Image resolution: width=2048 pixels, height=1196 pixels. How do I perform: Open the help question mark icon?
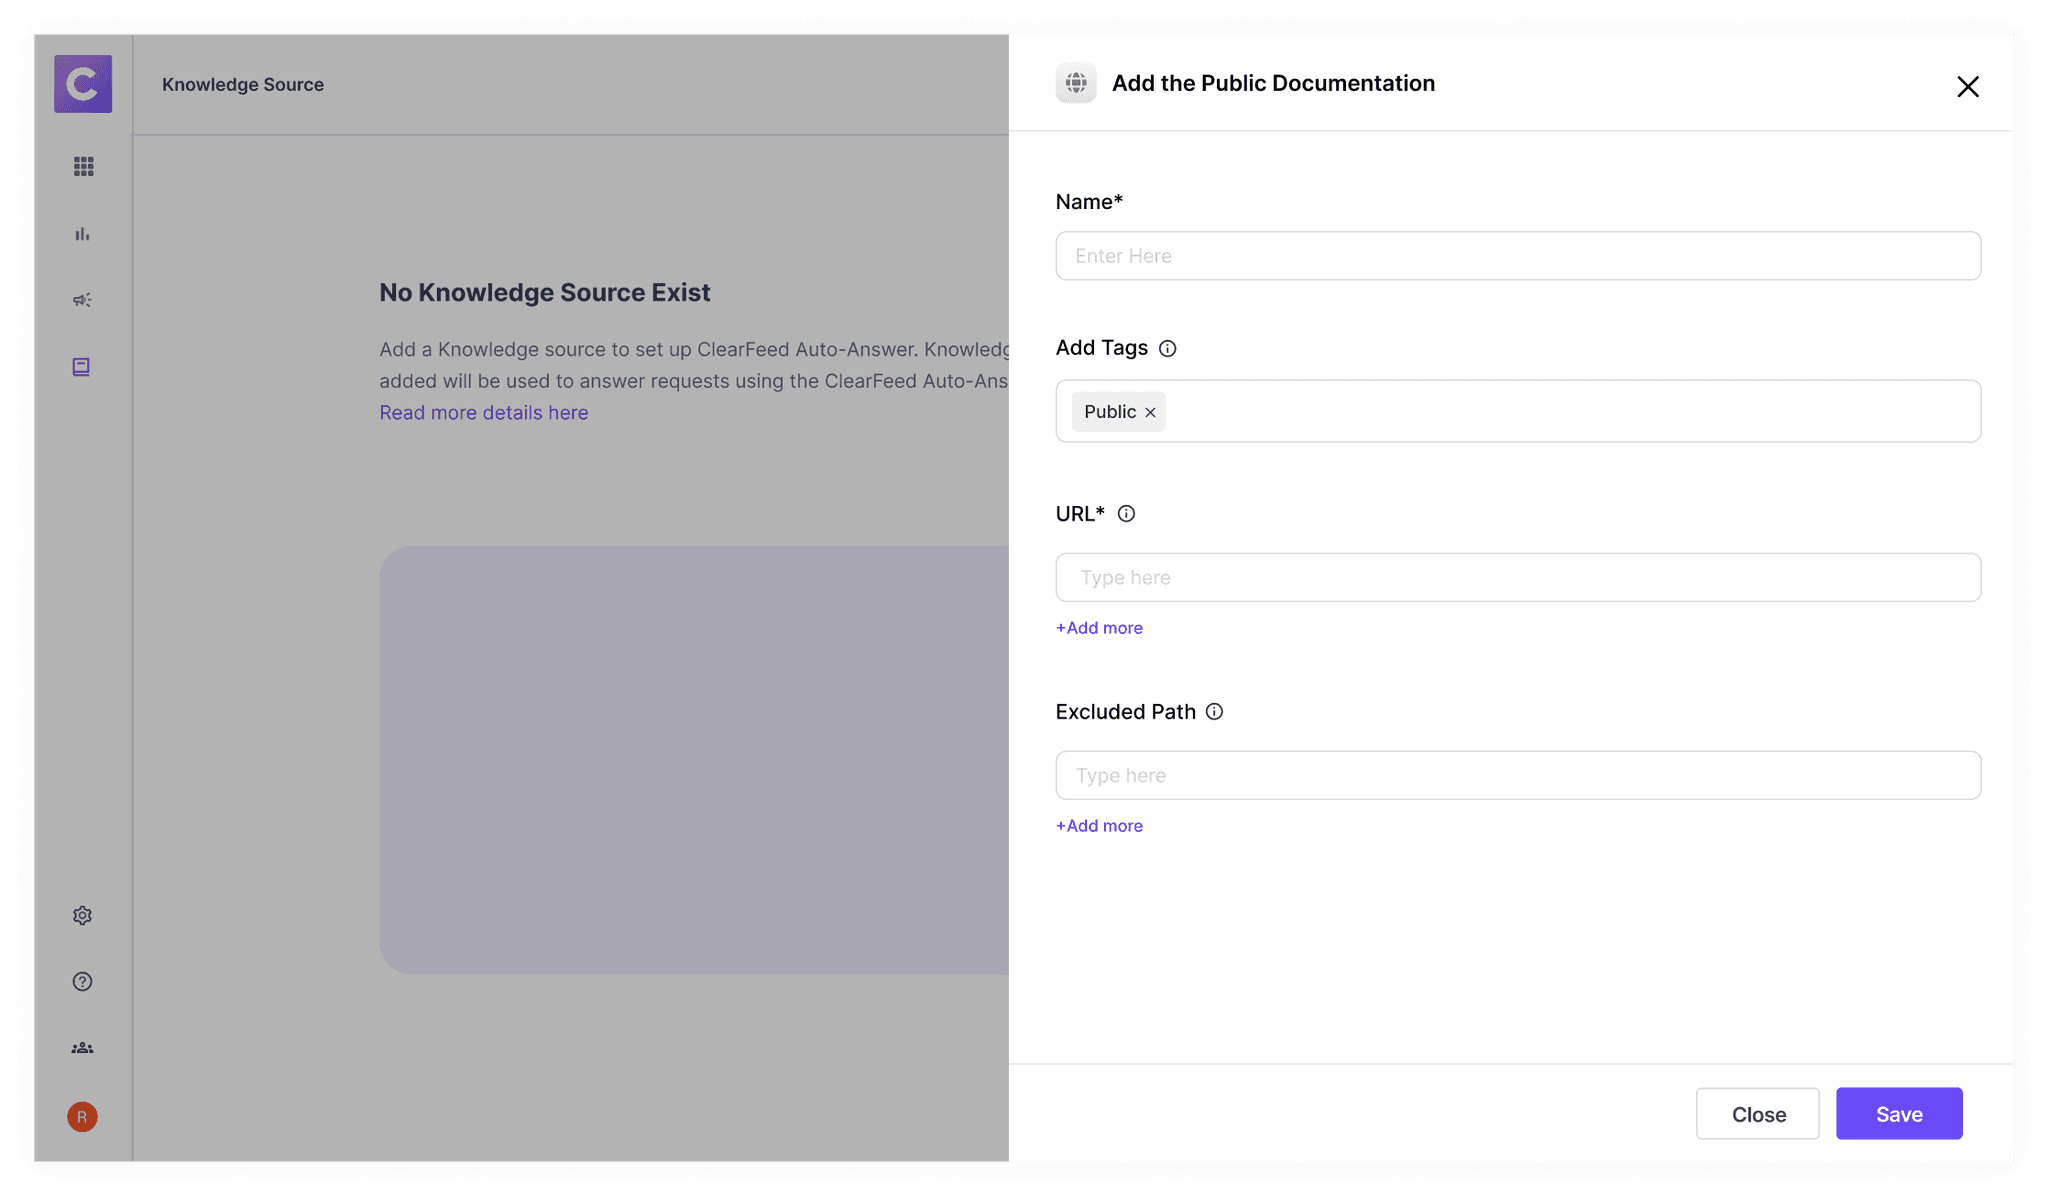[83, 981]
